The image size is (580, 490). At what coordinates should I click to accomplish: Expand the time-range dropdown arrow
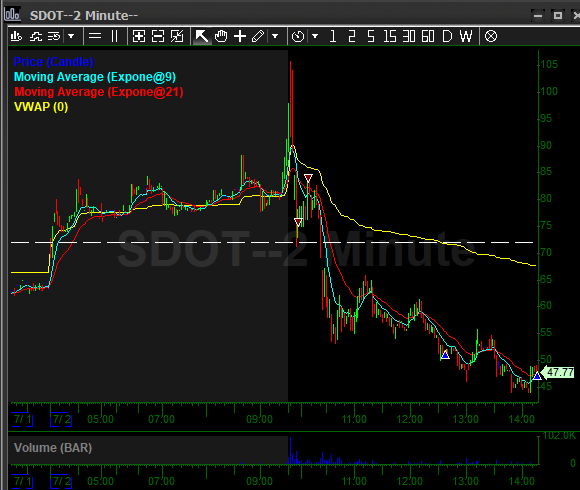315,36
